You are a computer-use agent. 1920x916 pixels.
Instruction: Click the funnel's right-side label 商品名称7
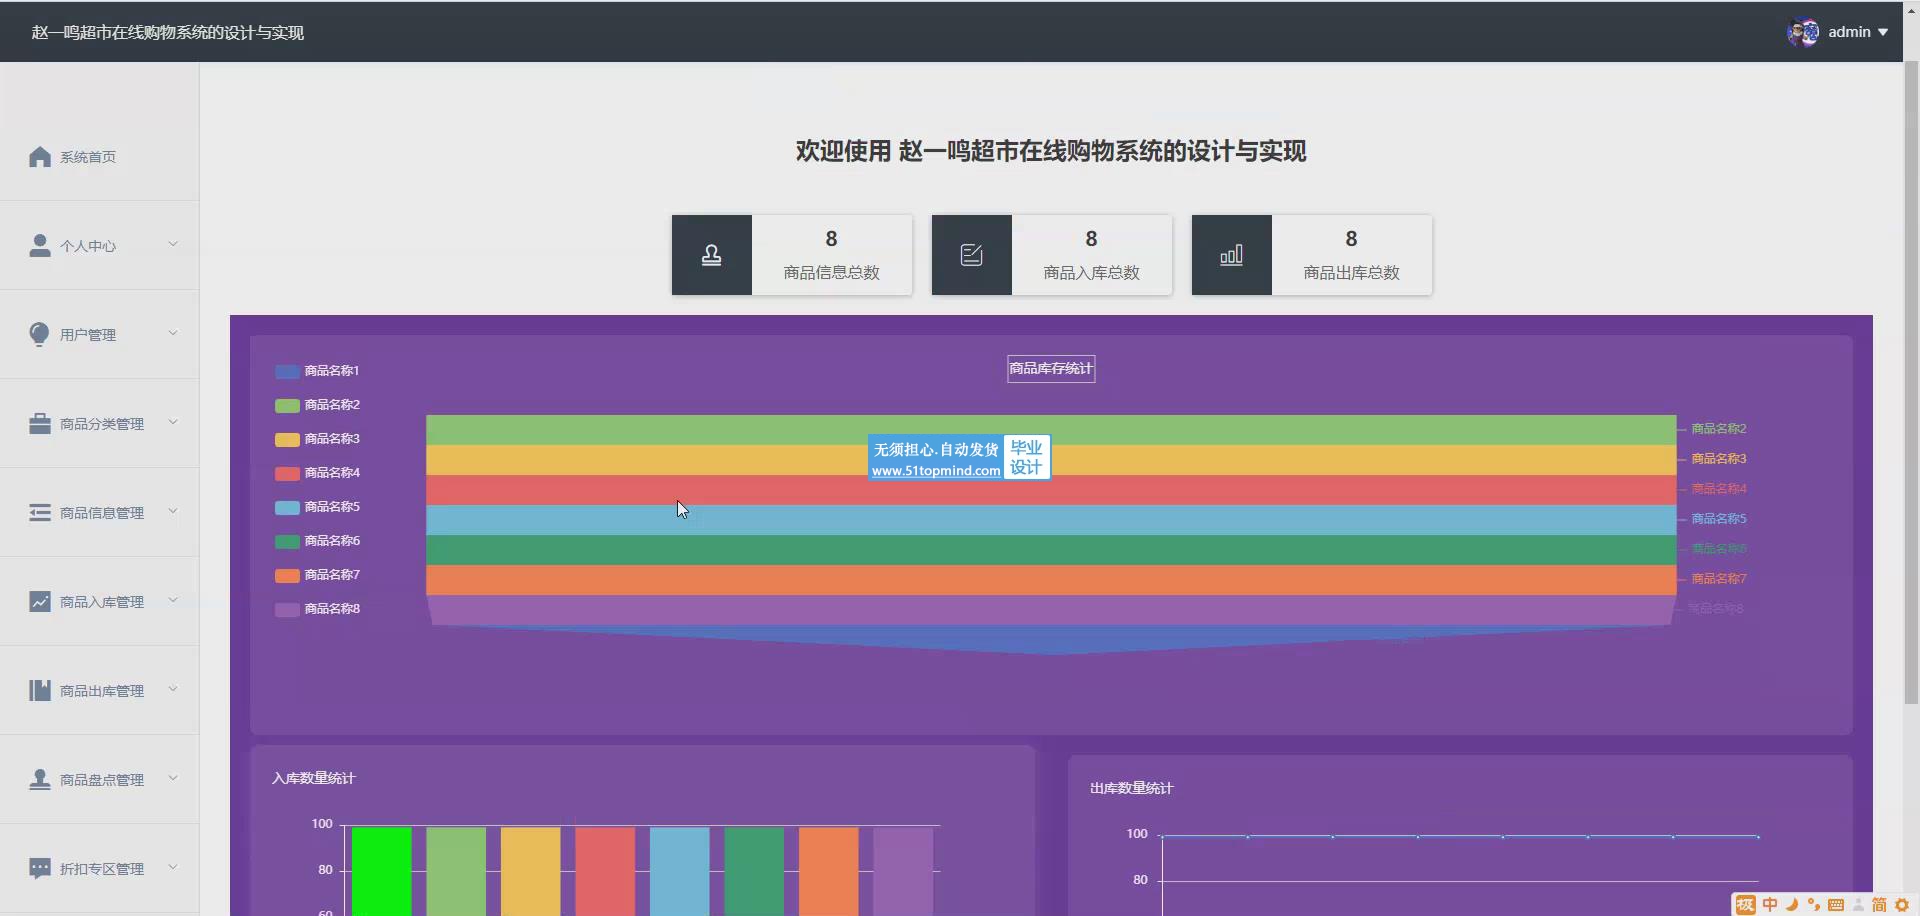1718,579
